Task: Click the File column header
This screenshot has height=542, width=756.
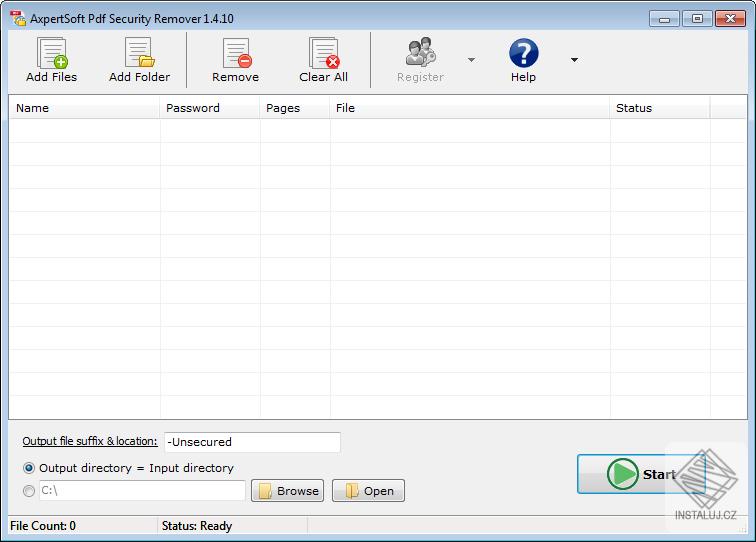Action: (470, 108)
